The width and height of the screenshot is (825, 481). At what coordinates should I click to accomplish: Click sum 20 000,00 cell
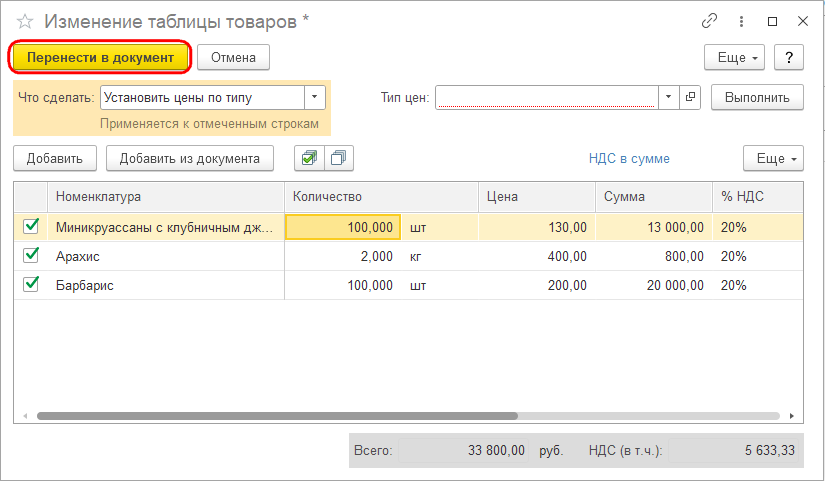[654, 285]
